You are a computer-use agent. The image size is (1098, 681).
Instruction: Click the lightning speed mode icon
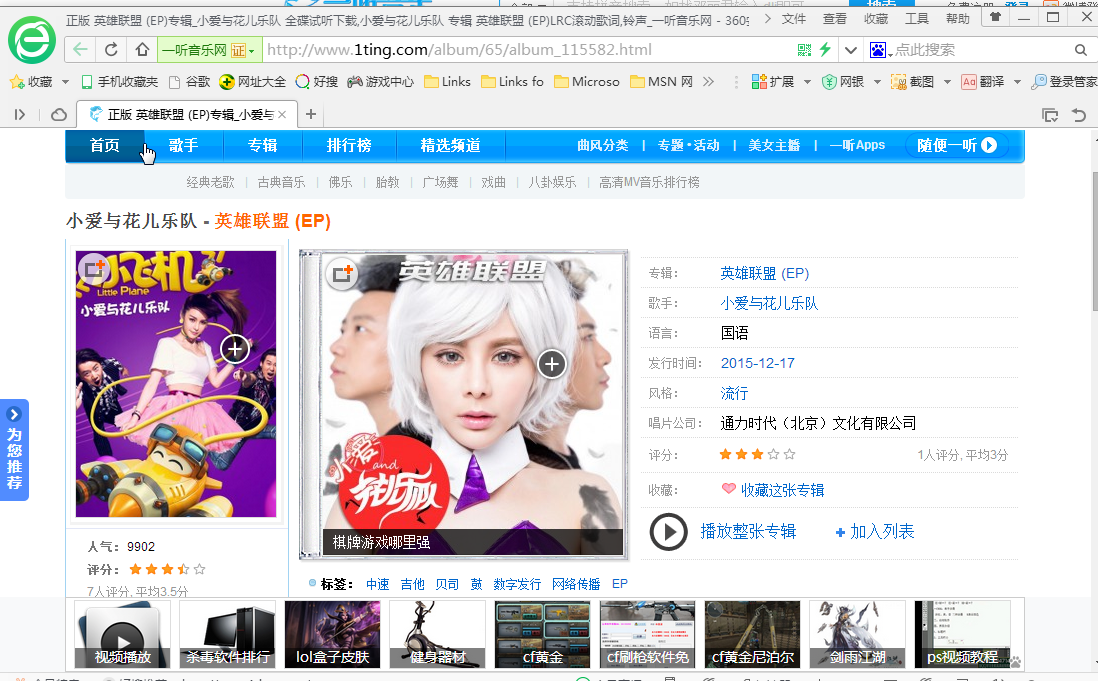click(825, 50)
